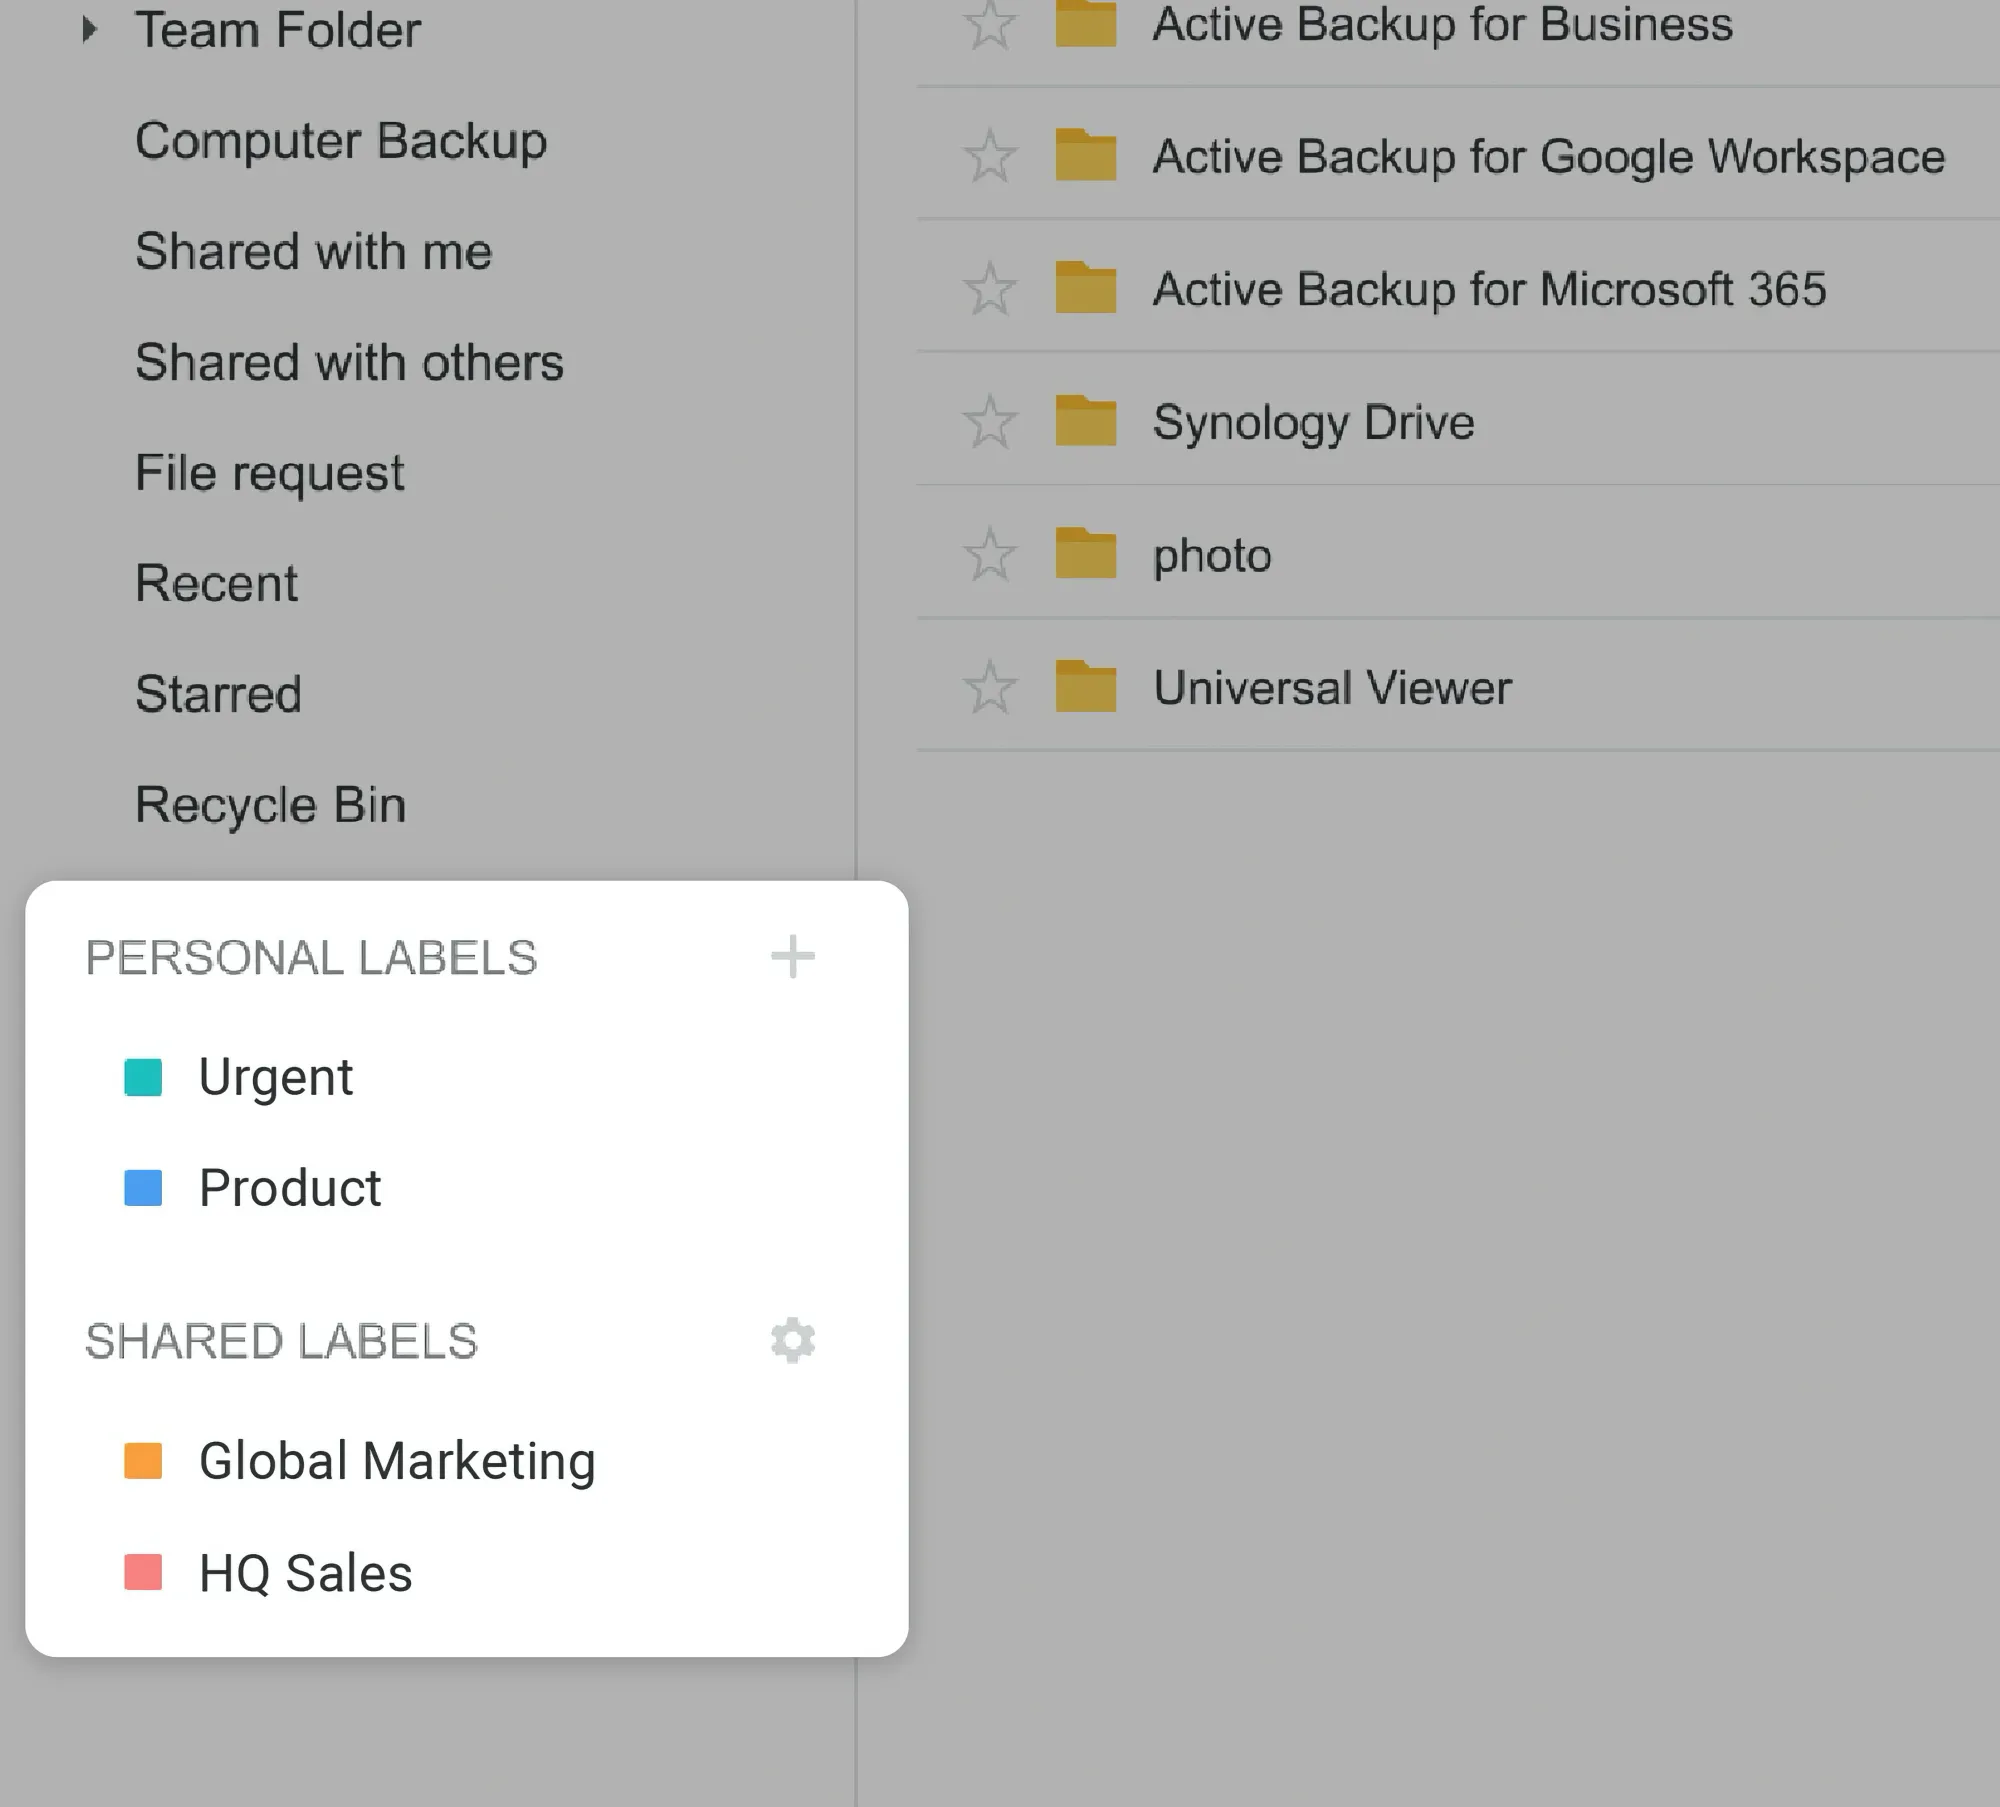Star the Synology Drive folder

(x=989, y=421)
